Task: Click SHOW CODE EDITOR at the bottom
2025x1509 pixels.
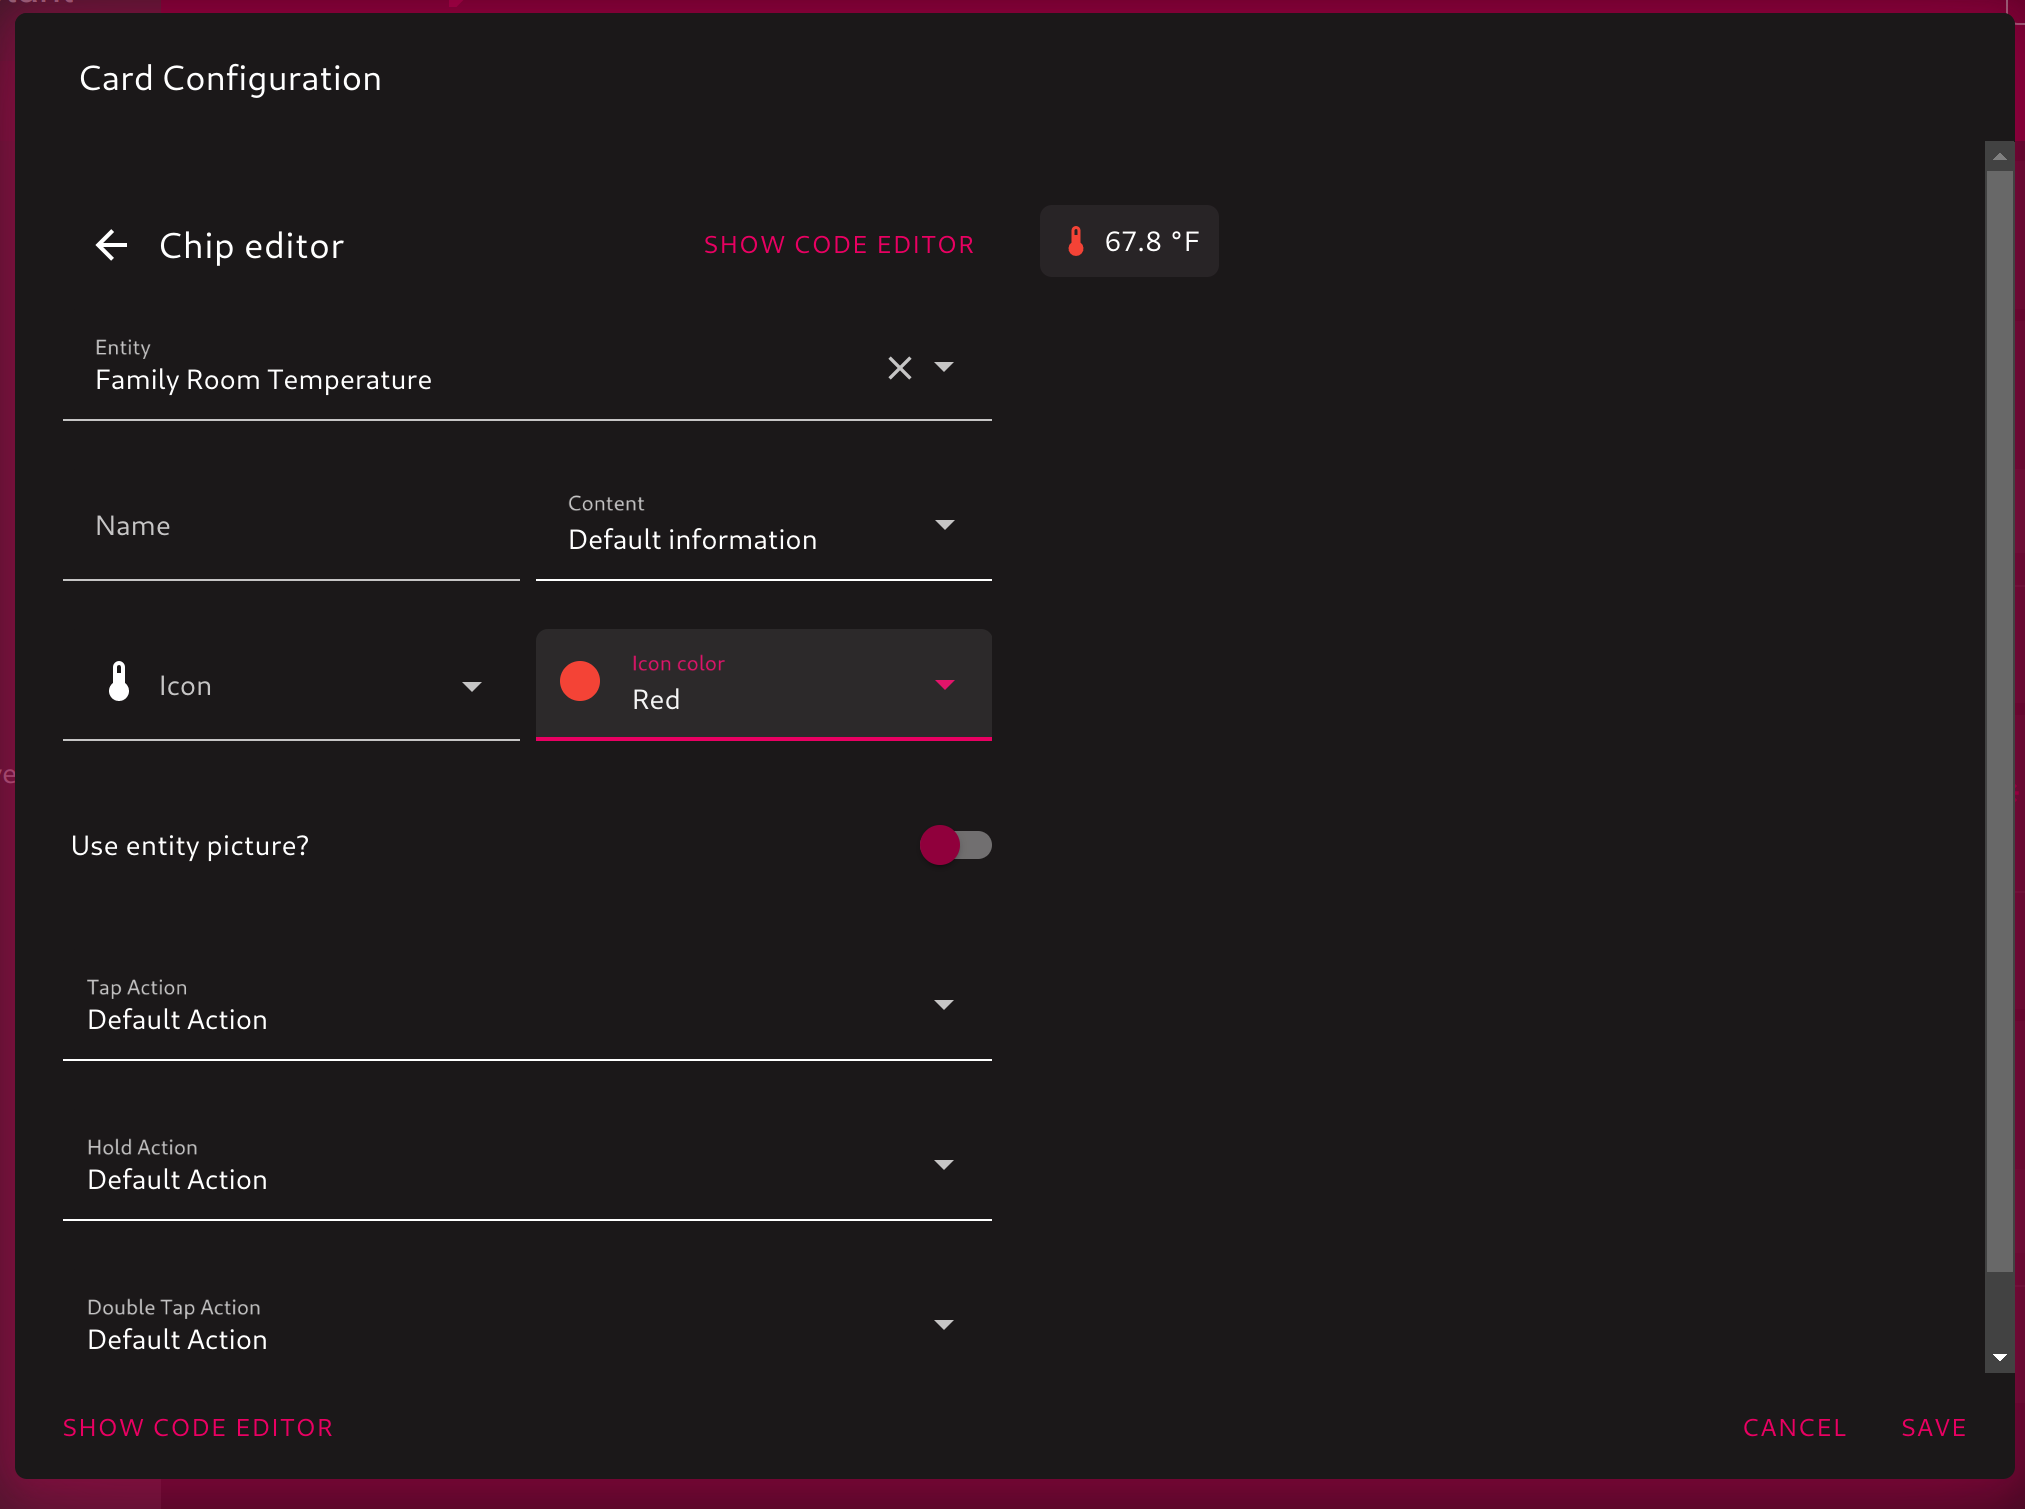Action: click(x=197, y=1427)
